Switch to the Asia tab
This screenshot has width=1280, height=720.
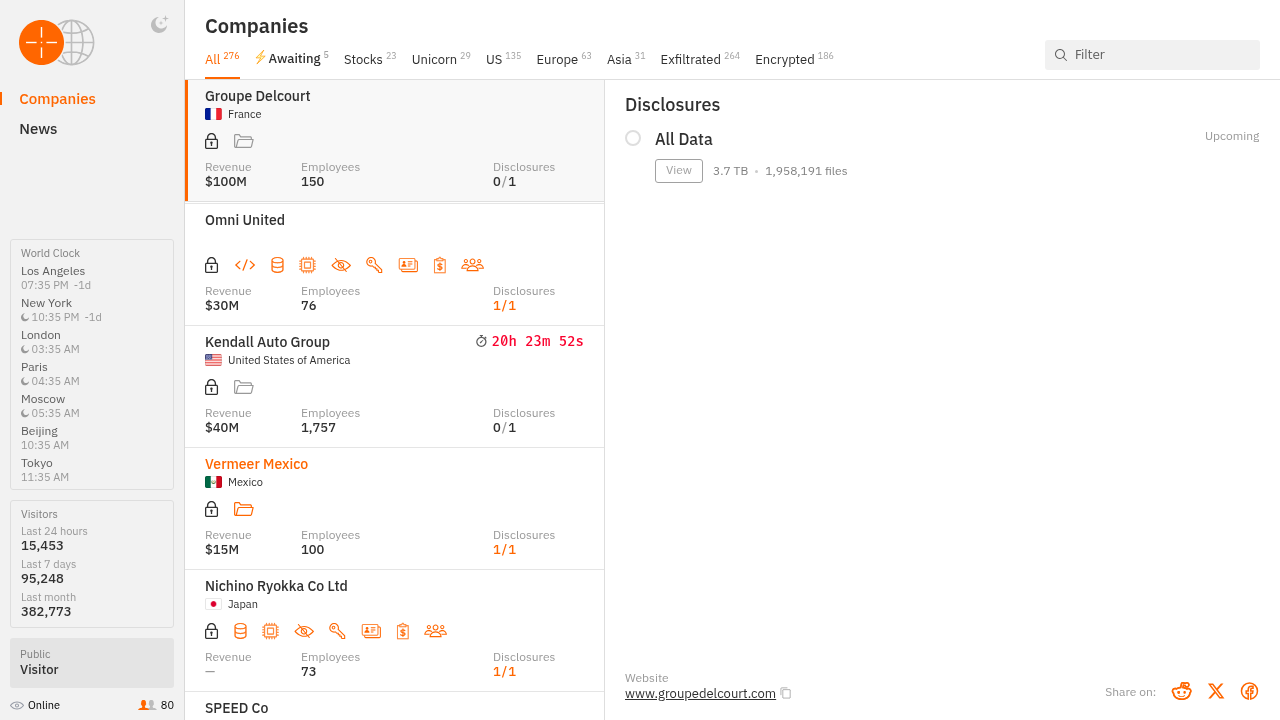626,59
